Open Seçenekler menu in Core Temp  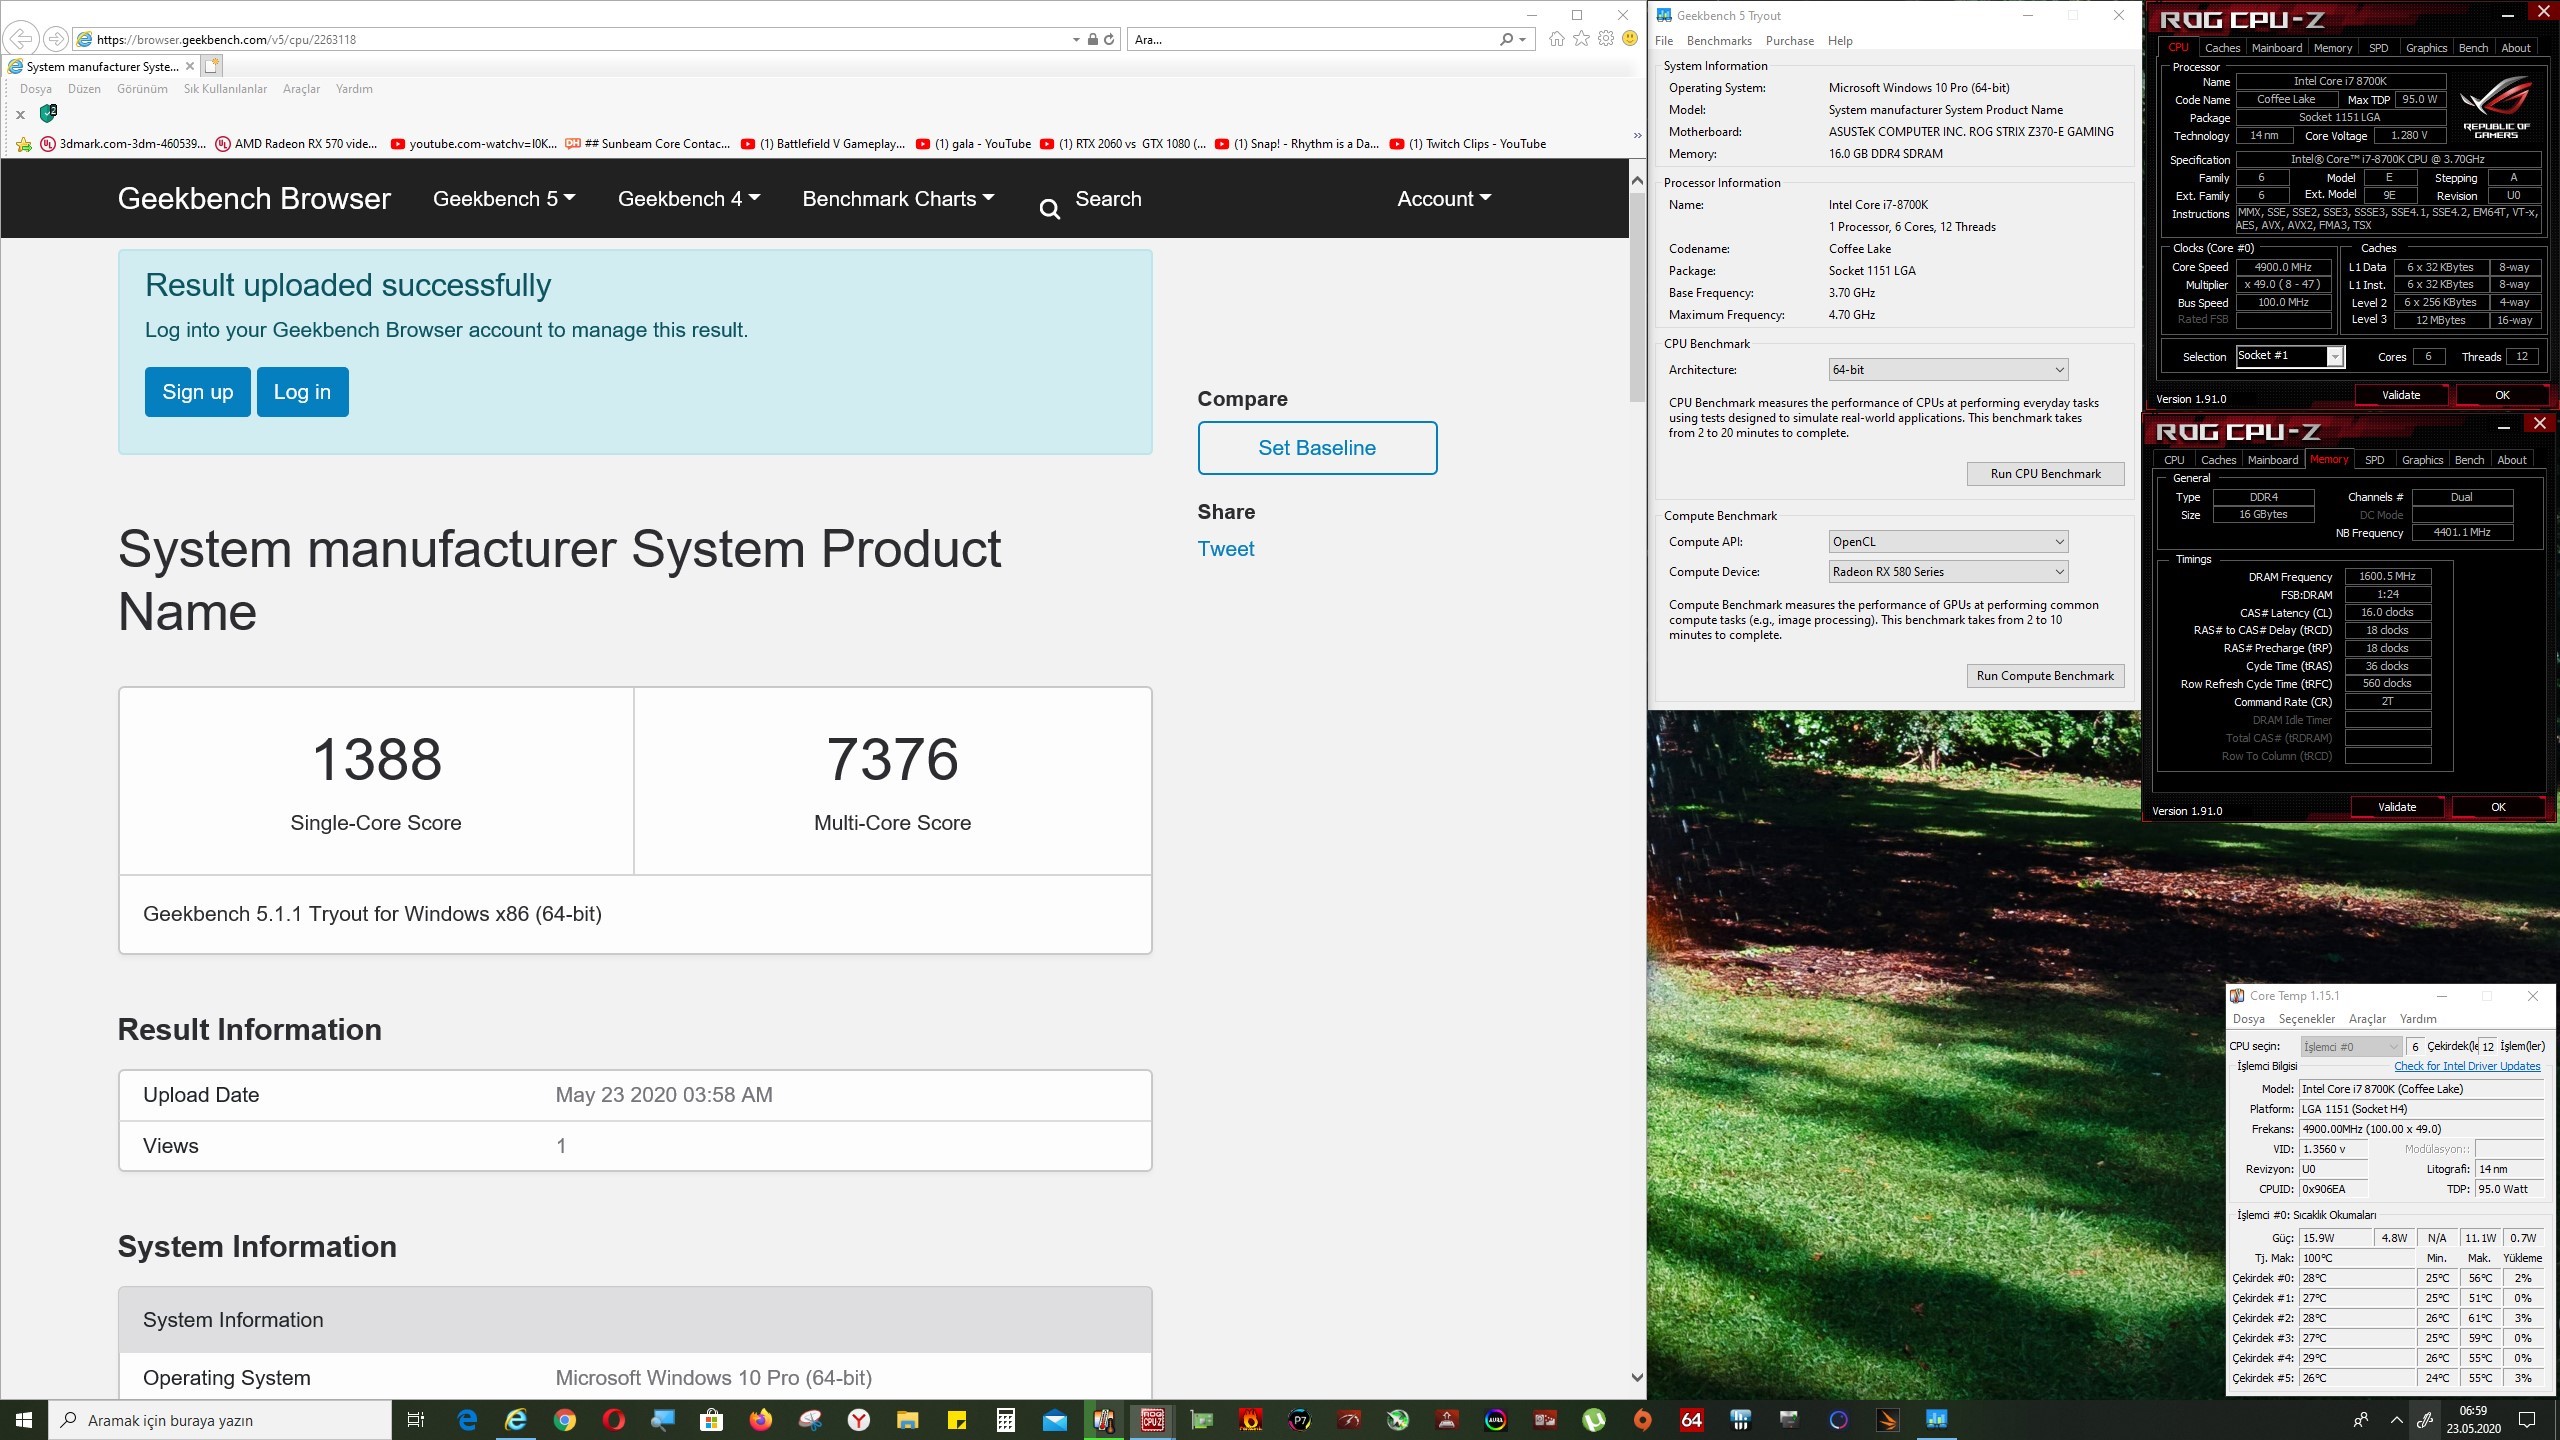2306,1019
